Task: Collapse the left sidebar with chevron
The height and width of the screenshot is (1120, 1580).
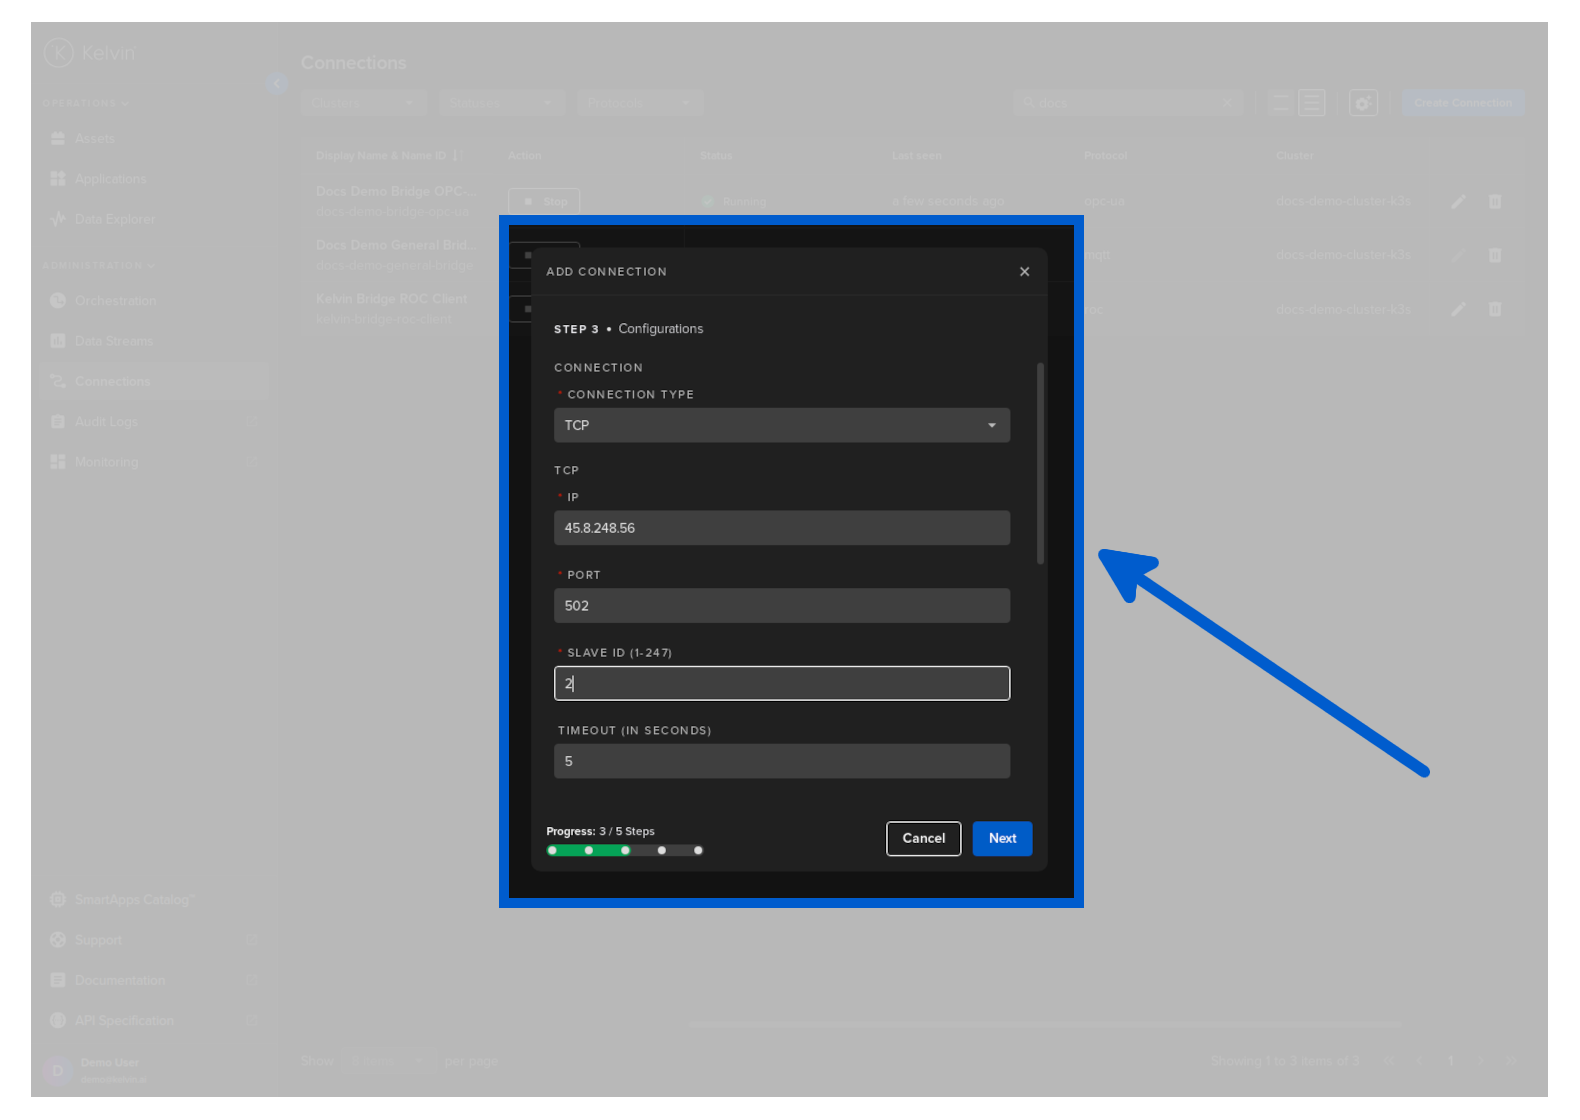Action: pos(277,84)
